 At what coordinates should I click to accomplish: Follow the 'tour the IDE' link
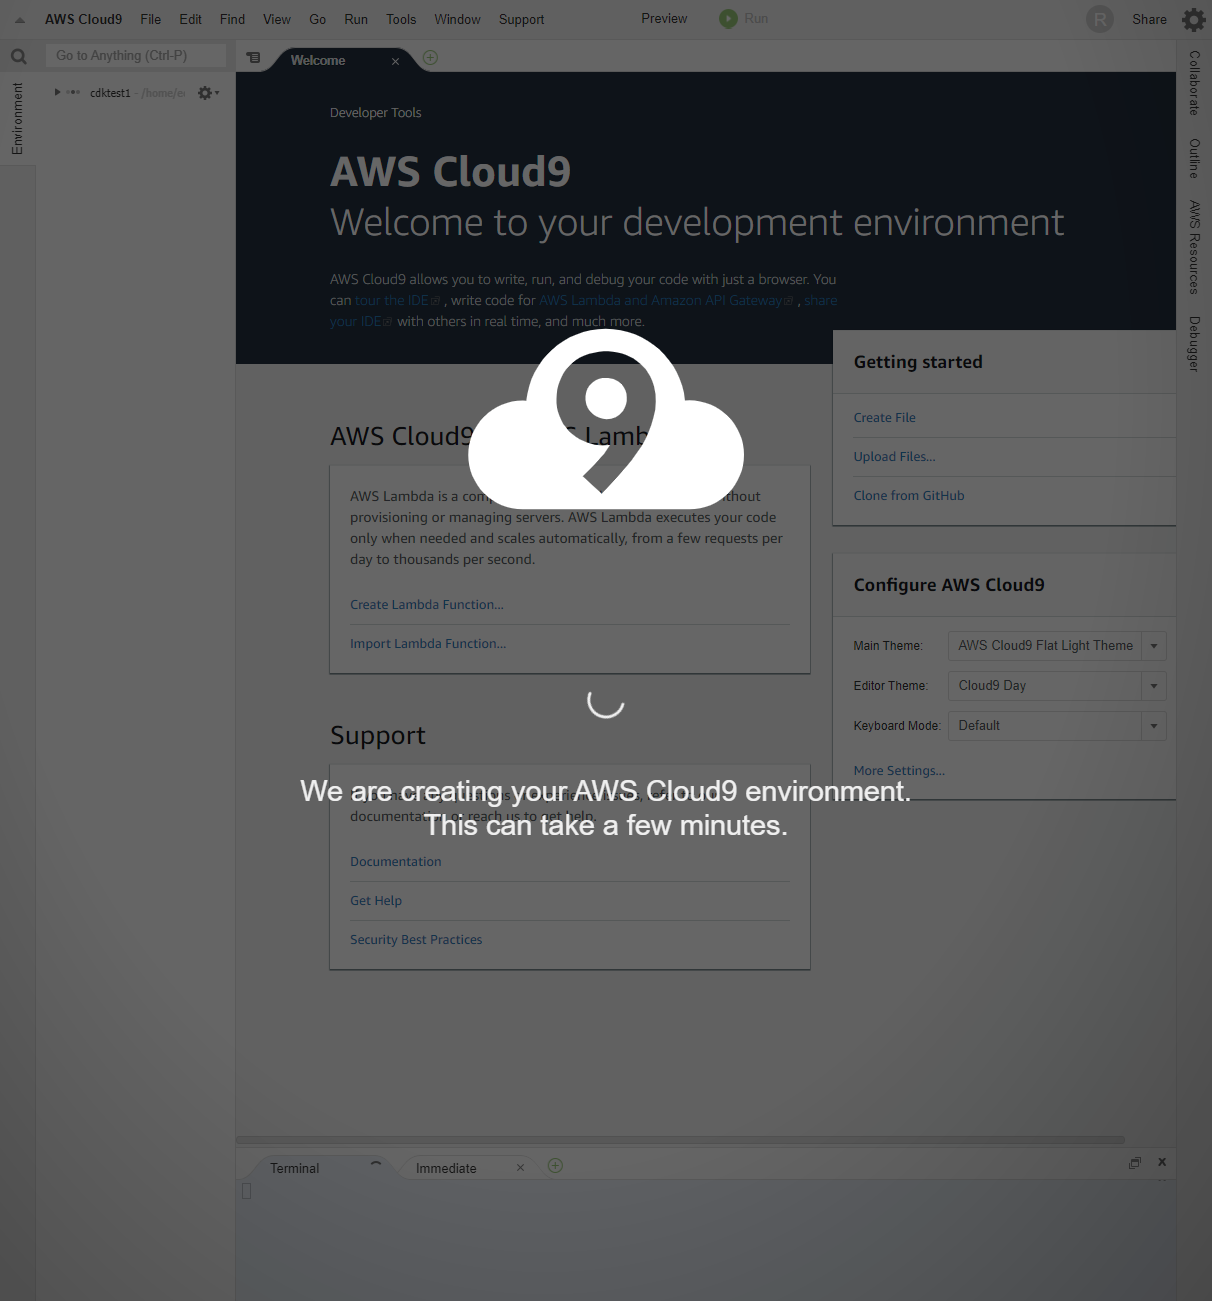[397, 300]
